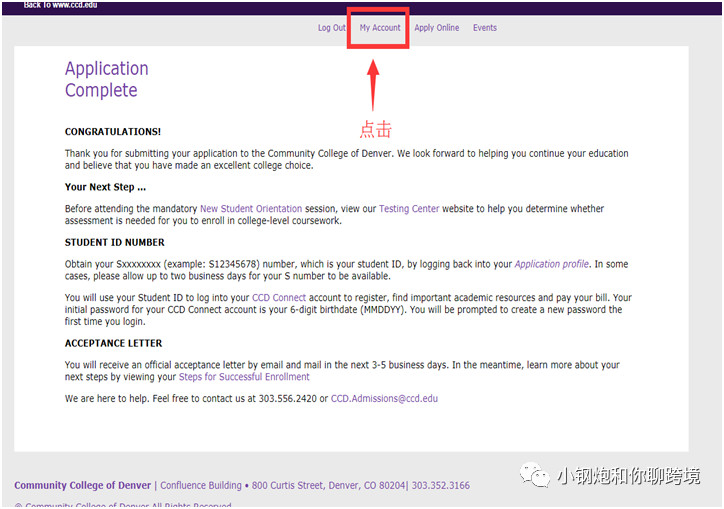Click the WeChat logo icon watermark

pos(535,474)
